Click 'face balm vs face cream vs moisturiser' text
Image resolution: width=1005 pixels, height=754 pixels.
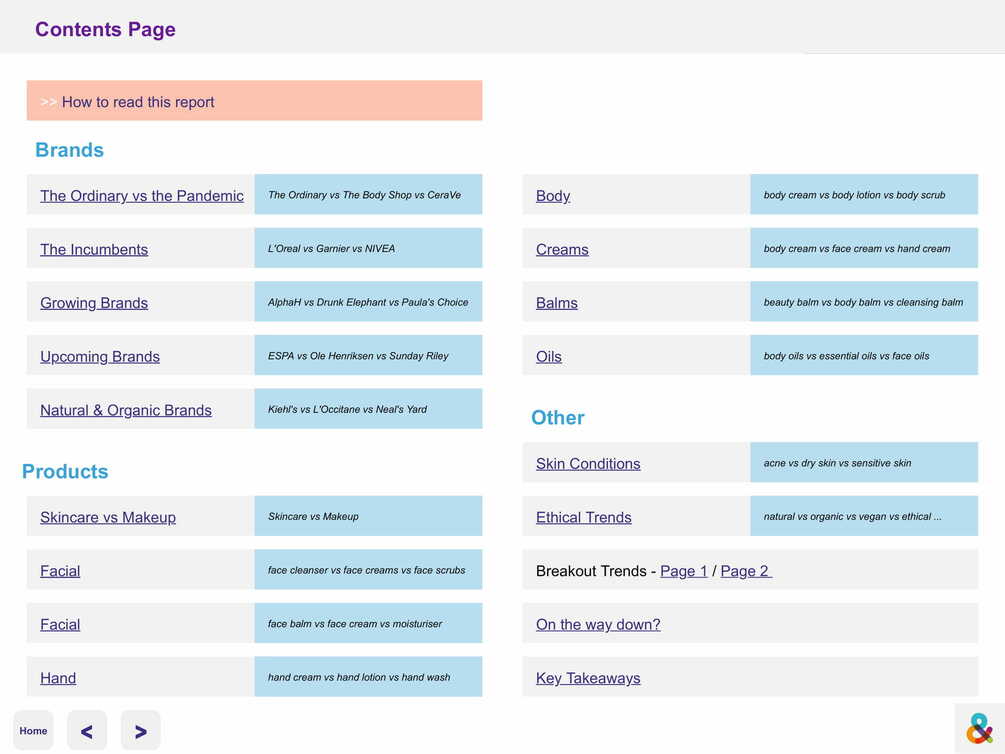pos(355,623)
